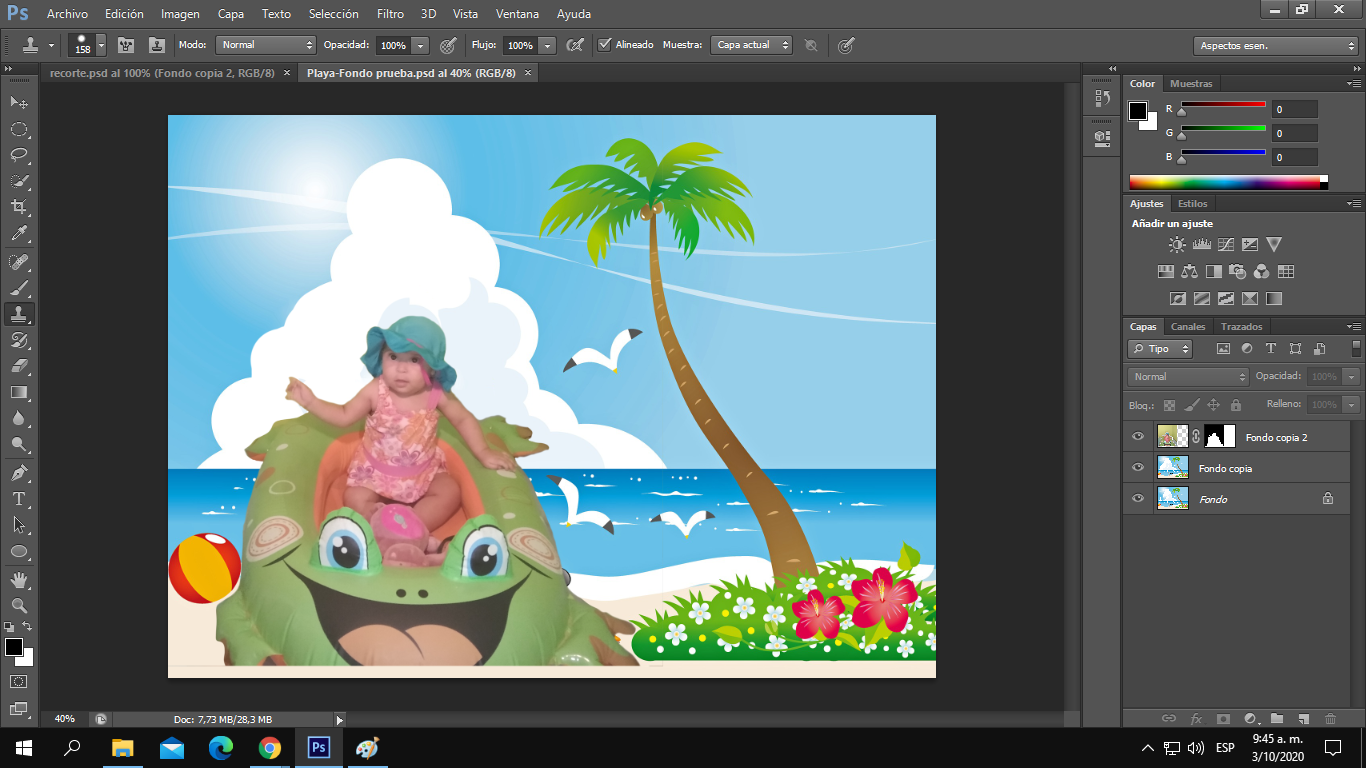Add a Color Balance adjustment
The height and width of the screenshot is (768, 1366).
pyautogui.click(x=1189, y=271)
